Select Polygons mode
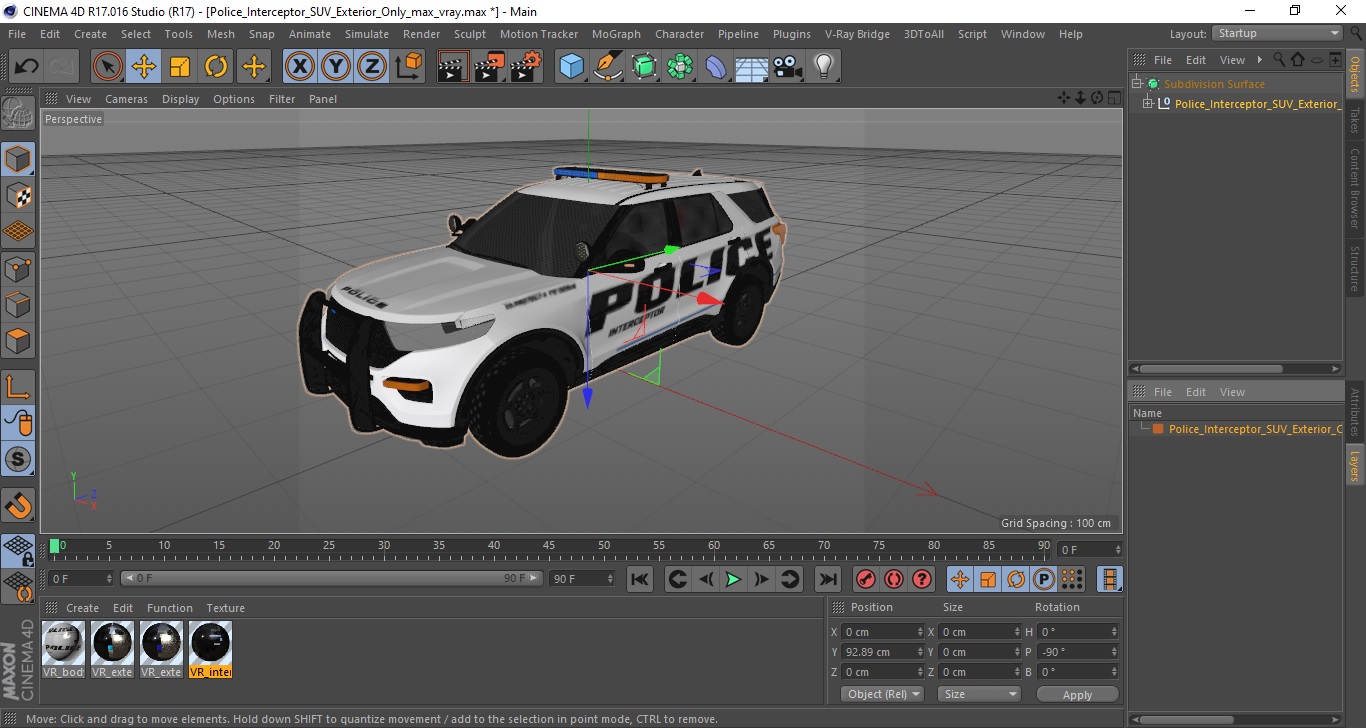Screen dimensions: 1366x728 click(18, 340)
